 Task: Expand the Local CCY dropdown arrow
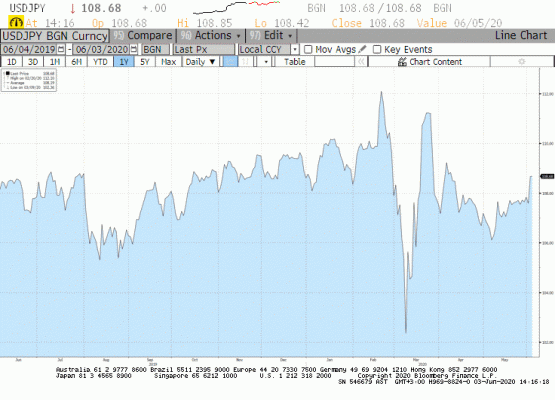click(x=294, y=50)
